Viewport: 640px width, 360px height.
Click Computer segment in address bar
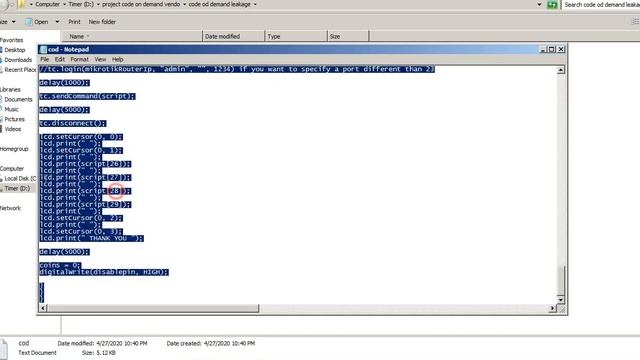pos(47,4)
